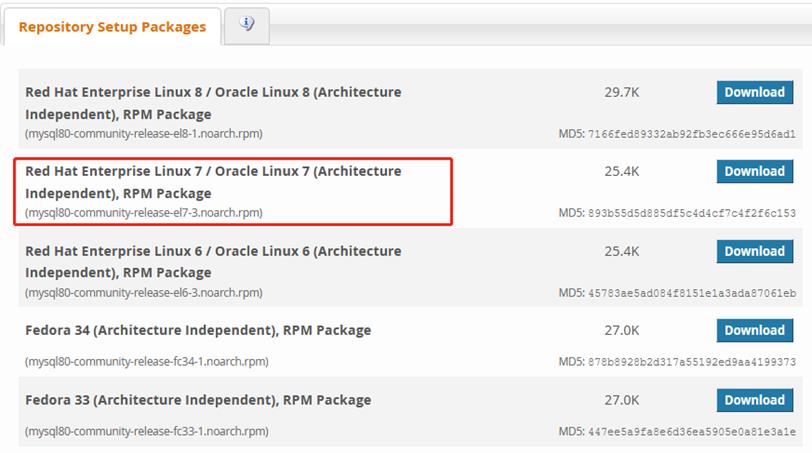Select the Red Hat Enterprise Linux 8 title
Viewport: 812px width, 453px height.
click(213, 103)
